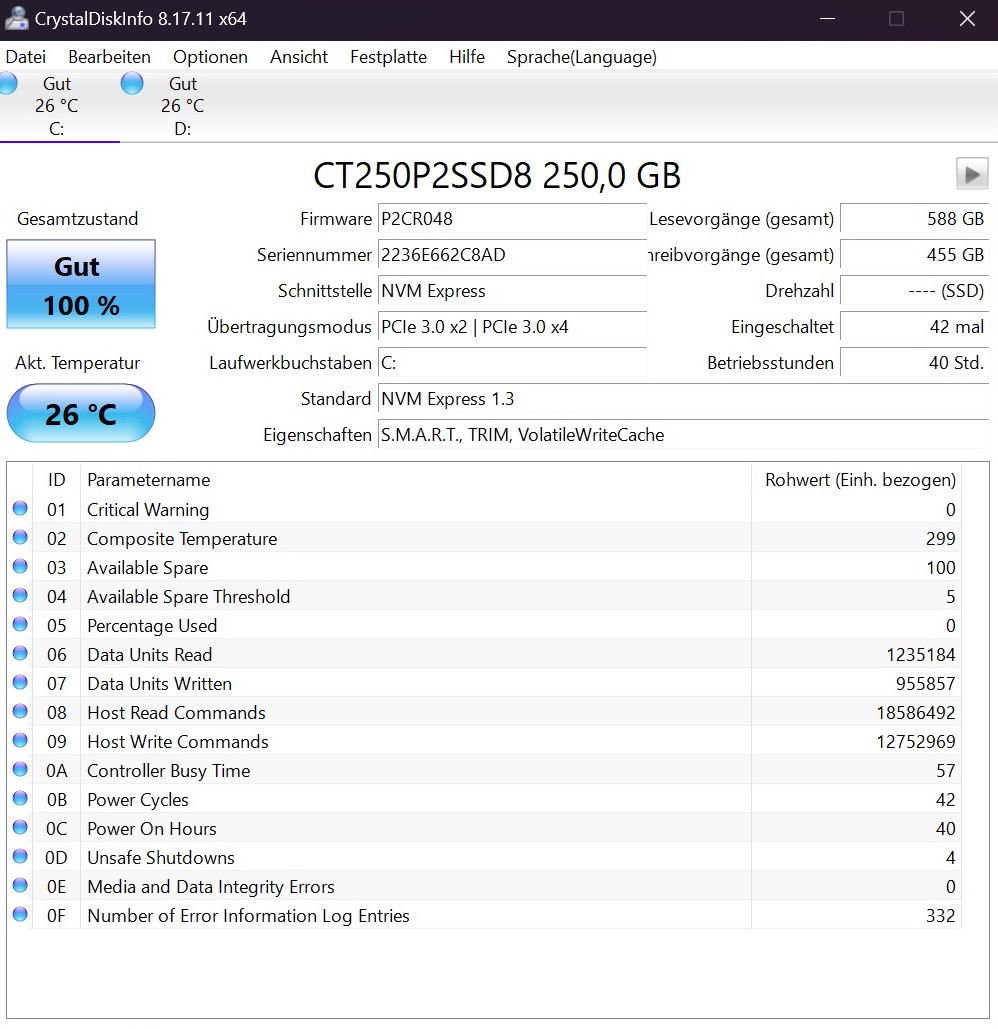Image resolution: width=998 pixels, height=1029 pixels.
Task: Click raw value 332
Action: click(x=940, y=915)
